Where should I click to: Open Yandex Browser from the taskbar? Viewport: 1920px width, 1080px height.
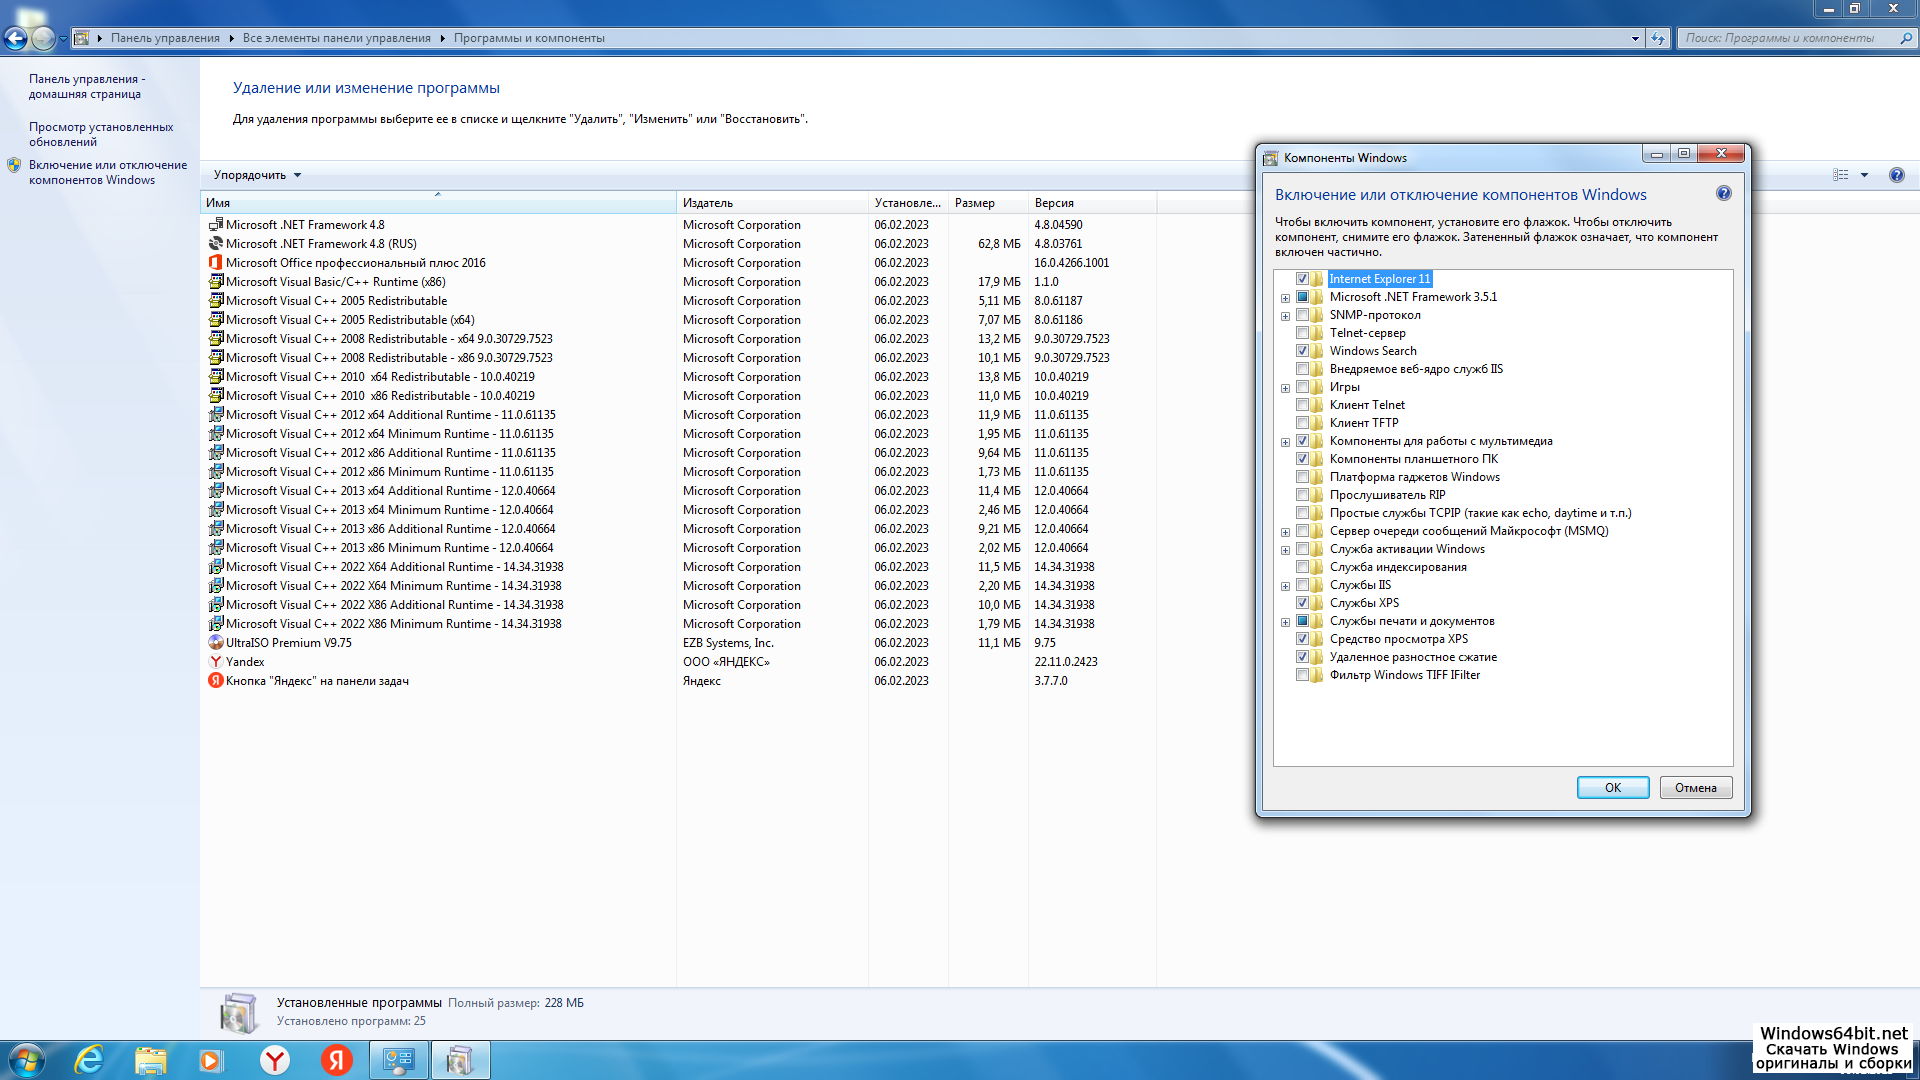[275, 1060]
